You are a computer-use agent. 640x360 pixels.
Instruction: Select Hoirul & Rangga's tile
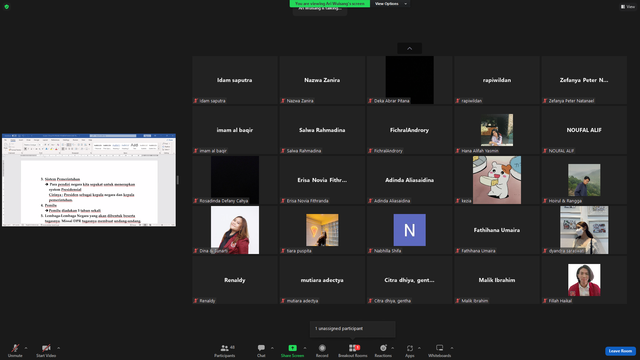coord(584,180)
